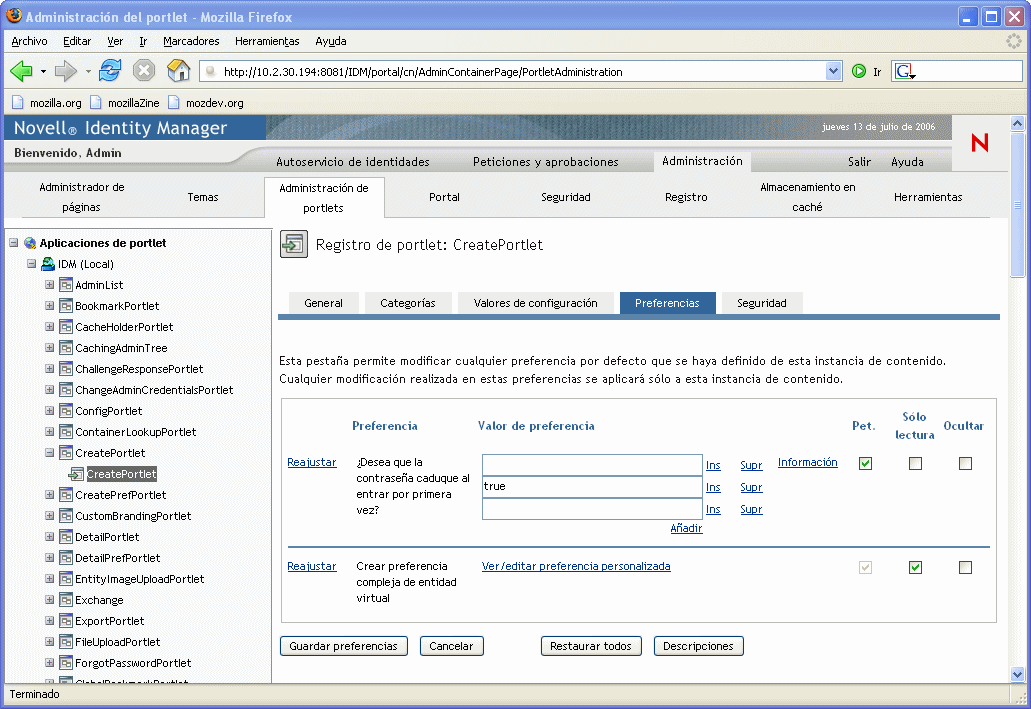
Task: Click Supr next to the true value
Action: pyautogui.click(x=751, y=487)
